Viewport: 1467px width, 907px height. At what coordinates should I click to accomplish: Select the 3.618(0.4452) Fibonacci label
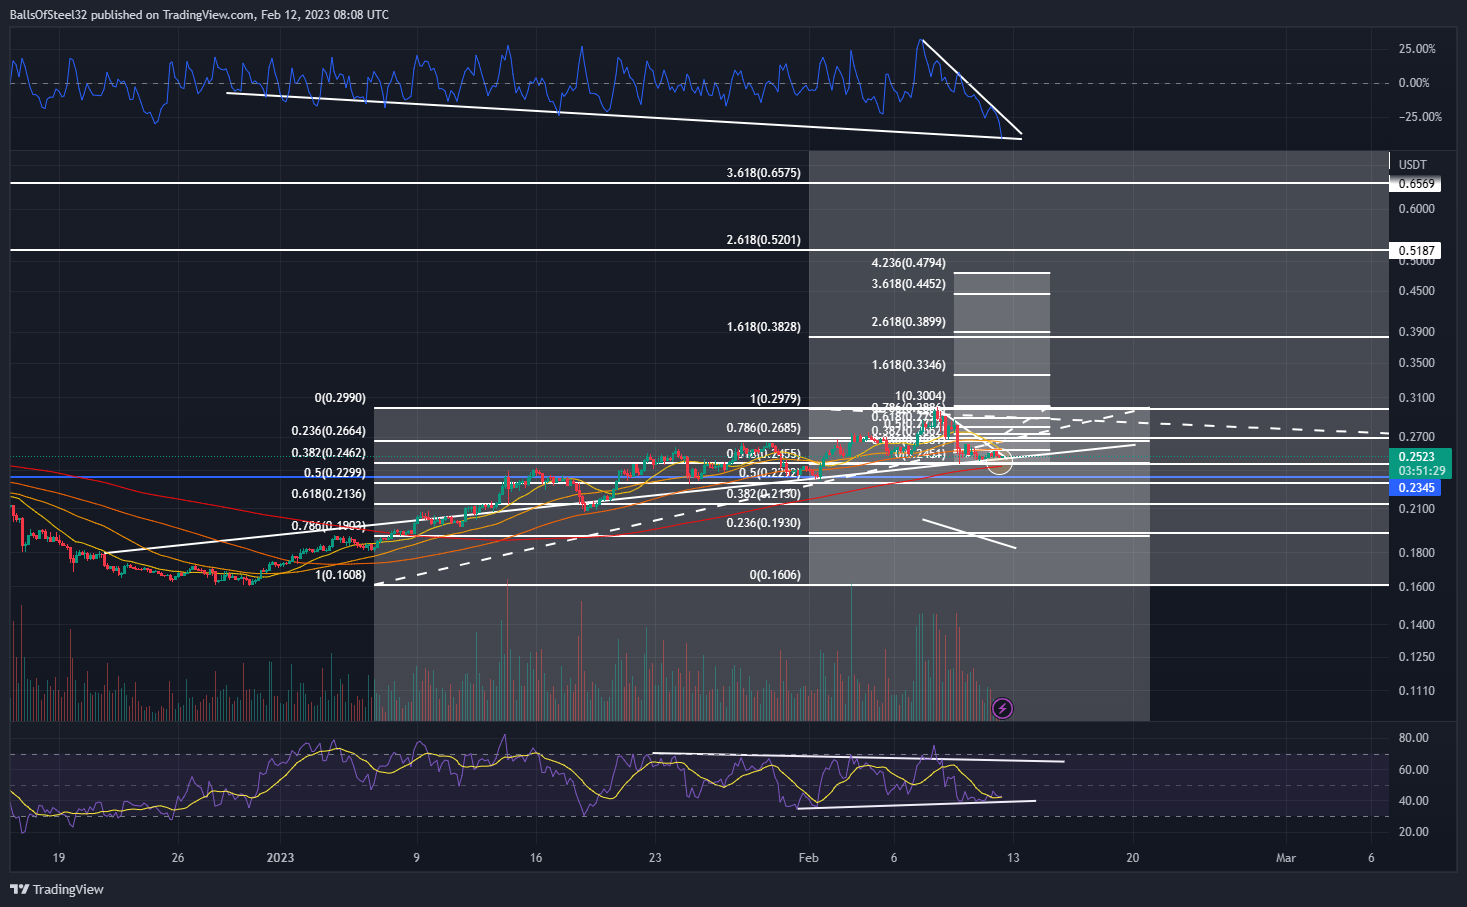908,284
